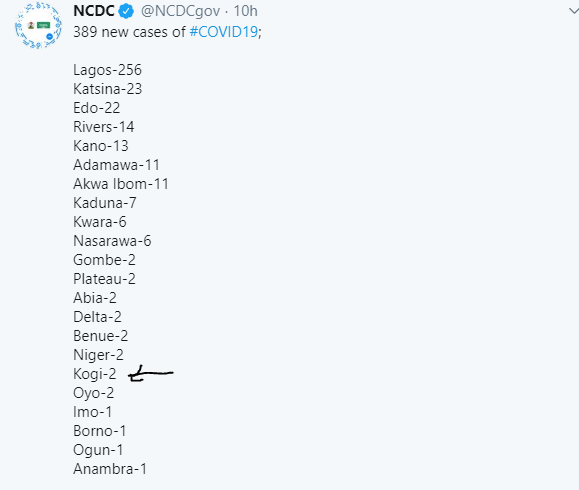Open the #COVID19 hashtag link
This screenshot has height=490, width=579.
click(224, 32)
